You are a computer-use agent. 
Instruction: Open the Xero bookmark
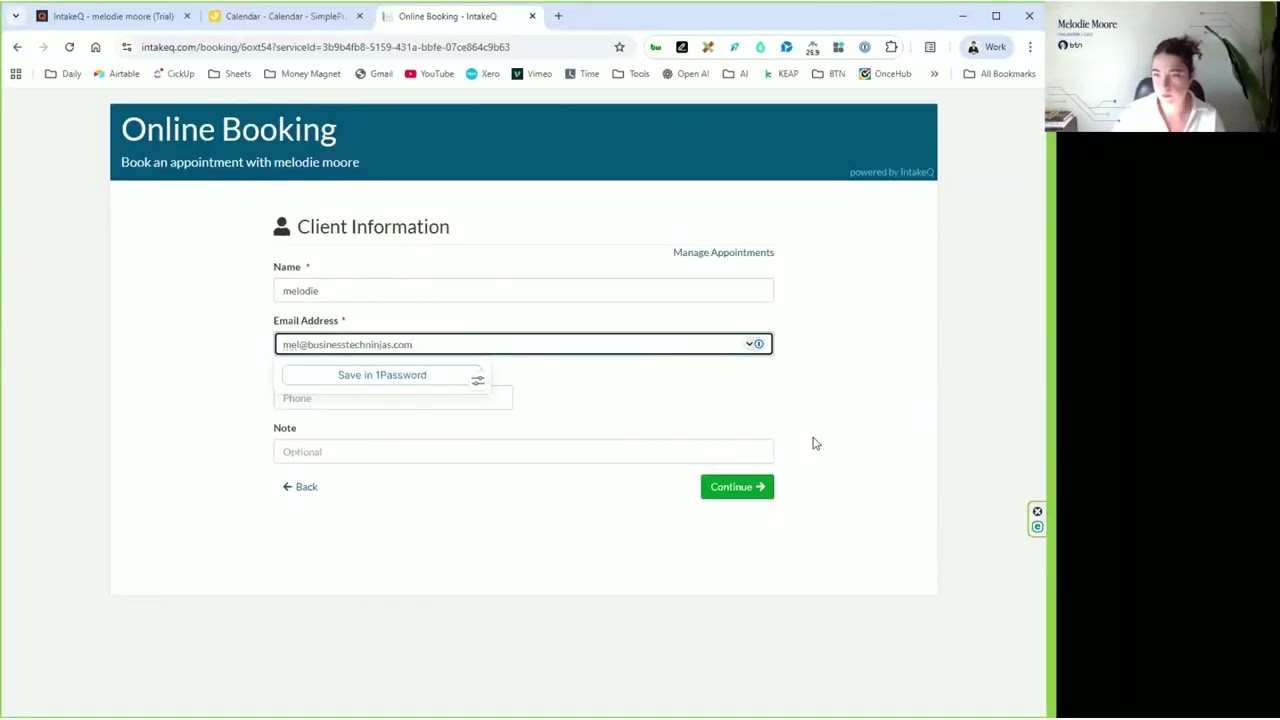pos(482,74)
